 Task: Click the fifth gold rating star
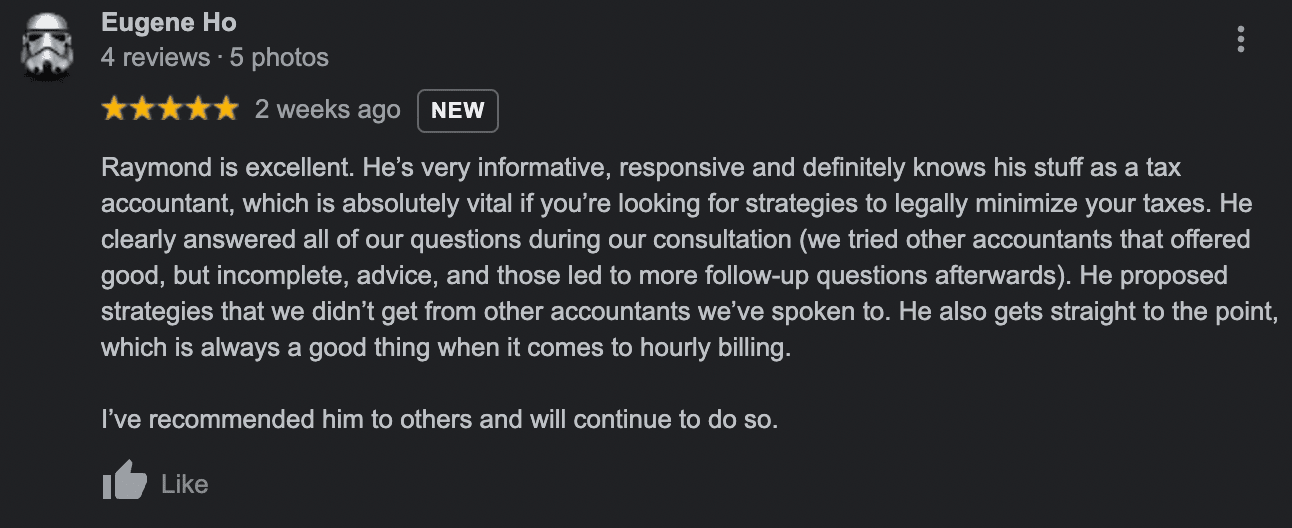coord(226,109)
